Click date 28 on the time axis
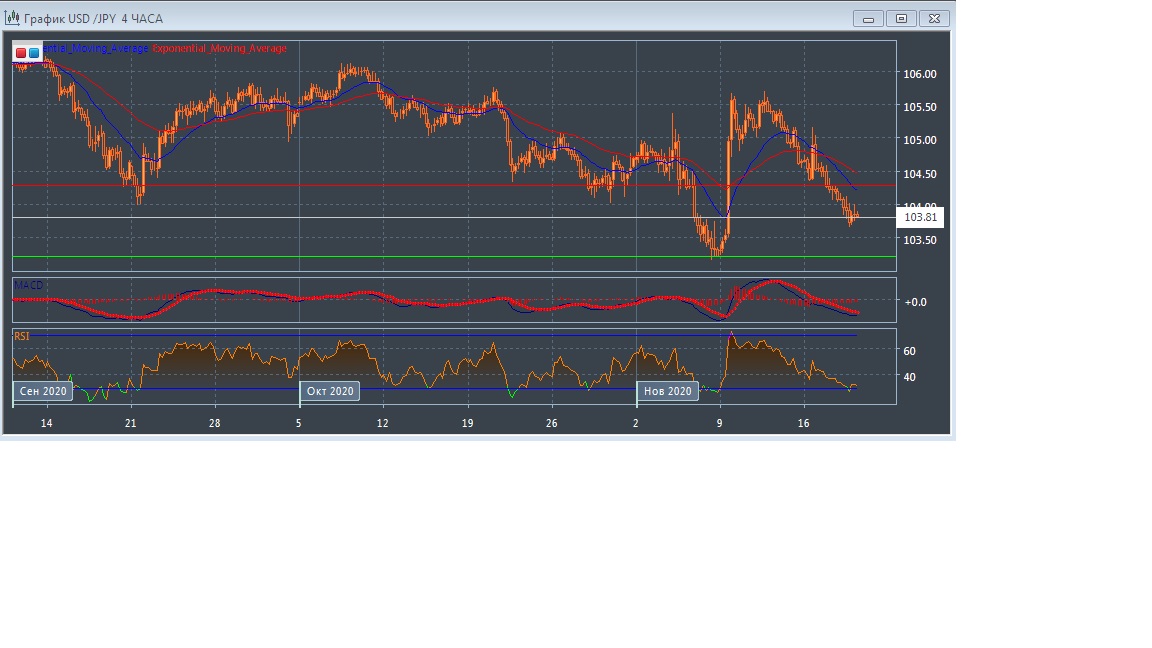Image resolution: width=1152 pixels, height=648 pixels. (214, 424)
